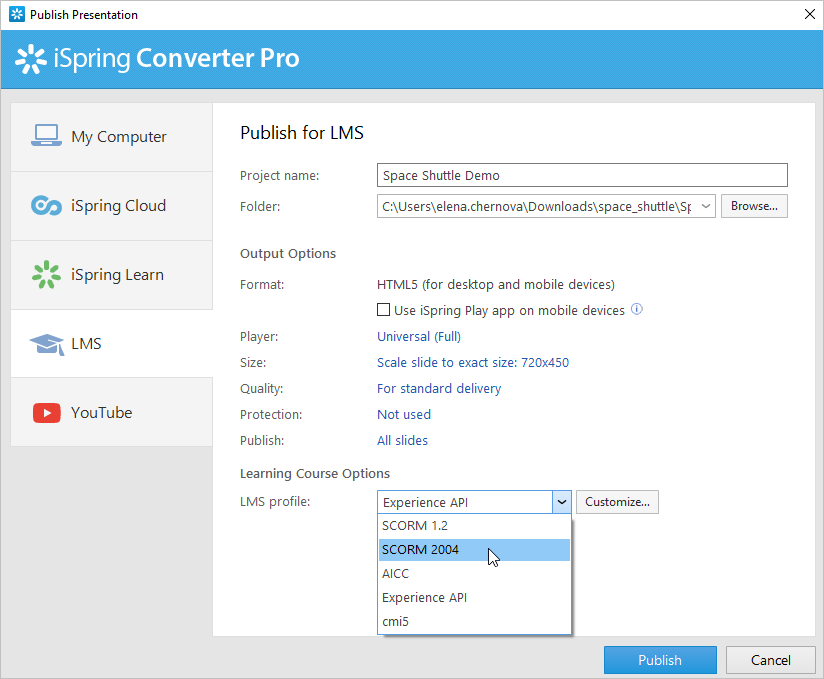Screen dimensions: 824x679
Task: Switch to the iSpring Learn tab
Action: [x=111, y=275]
